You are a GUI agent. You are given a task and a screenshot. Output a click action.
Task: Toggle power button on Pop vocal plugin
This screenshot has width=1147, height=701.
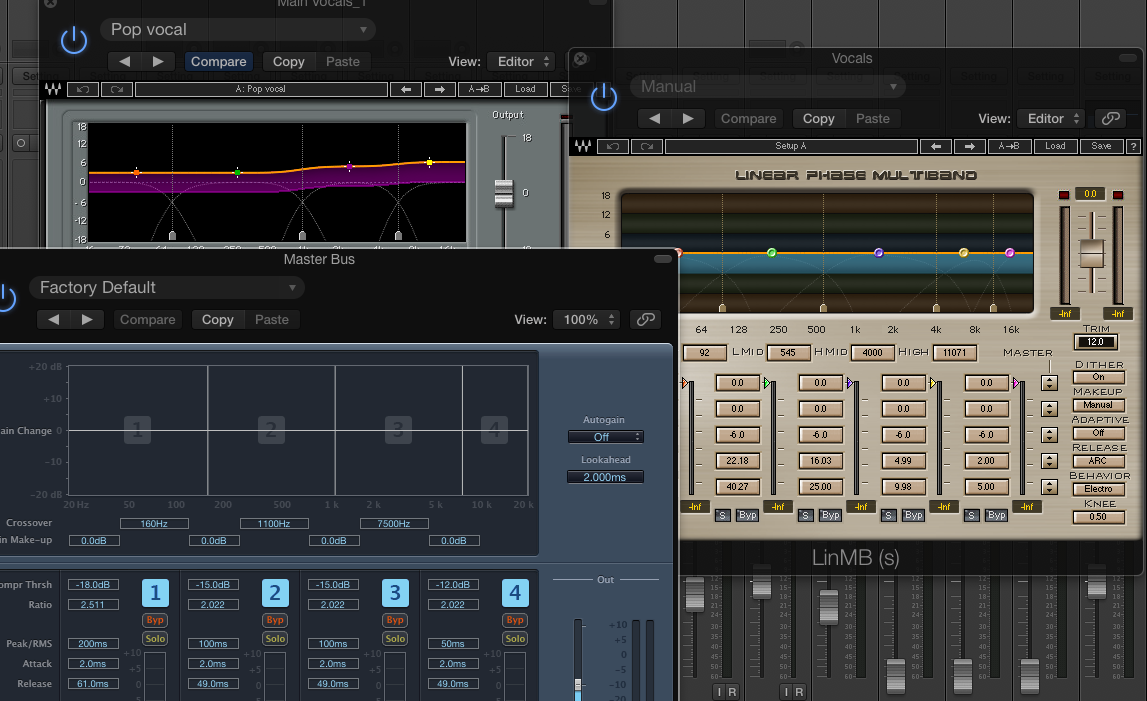click(x=74, y=40)
